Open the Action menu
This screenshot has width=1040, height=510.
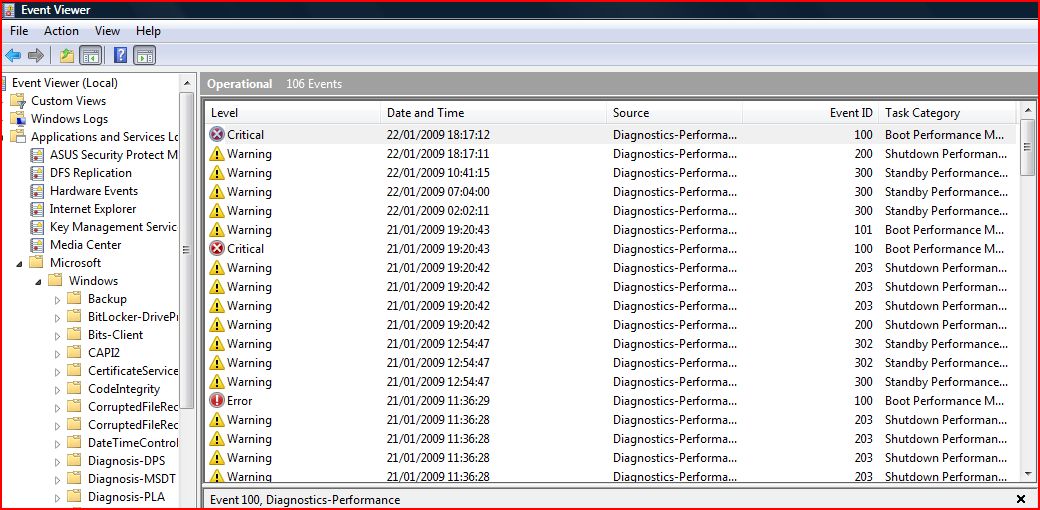pos(61,31)
